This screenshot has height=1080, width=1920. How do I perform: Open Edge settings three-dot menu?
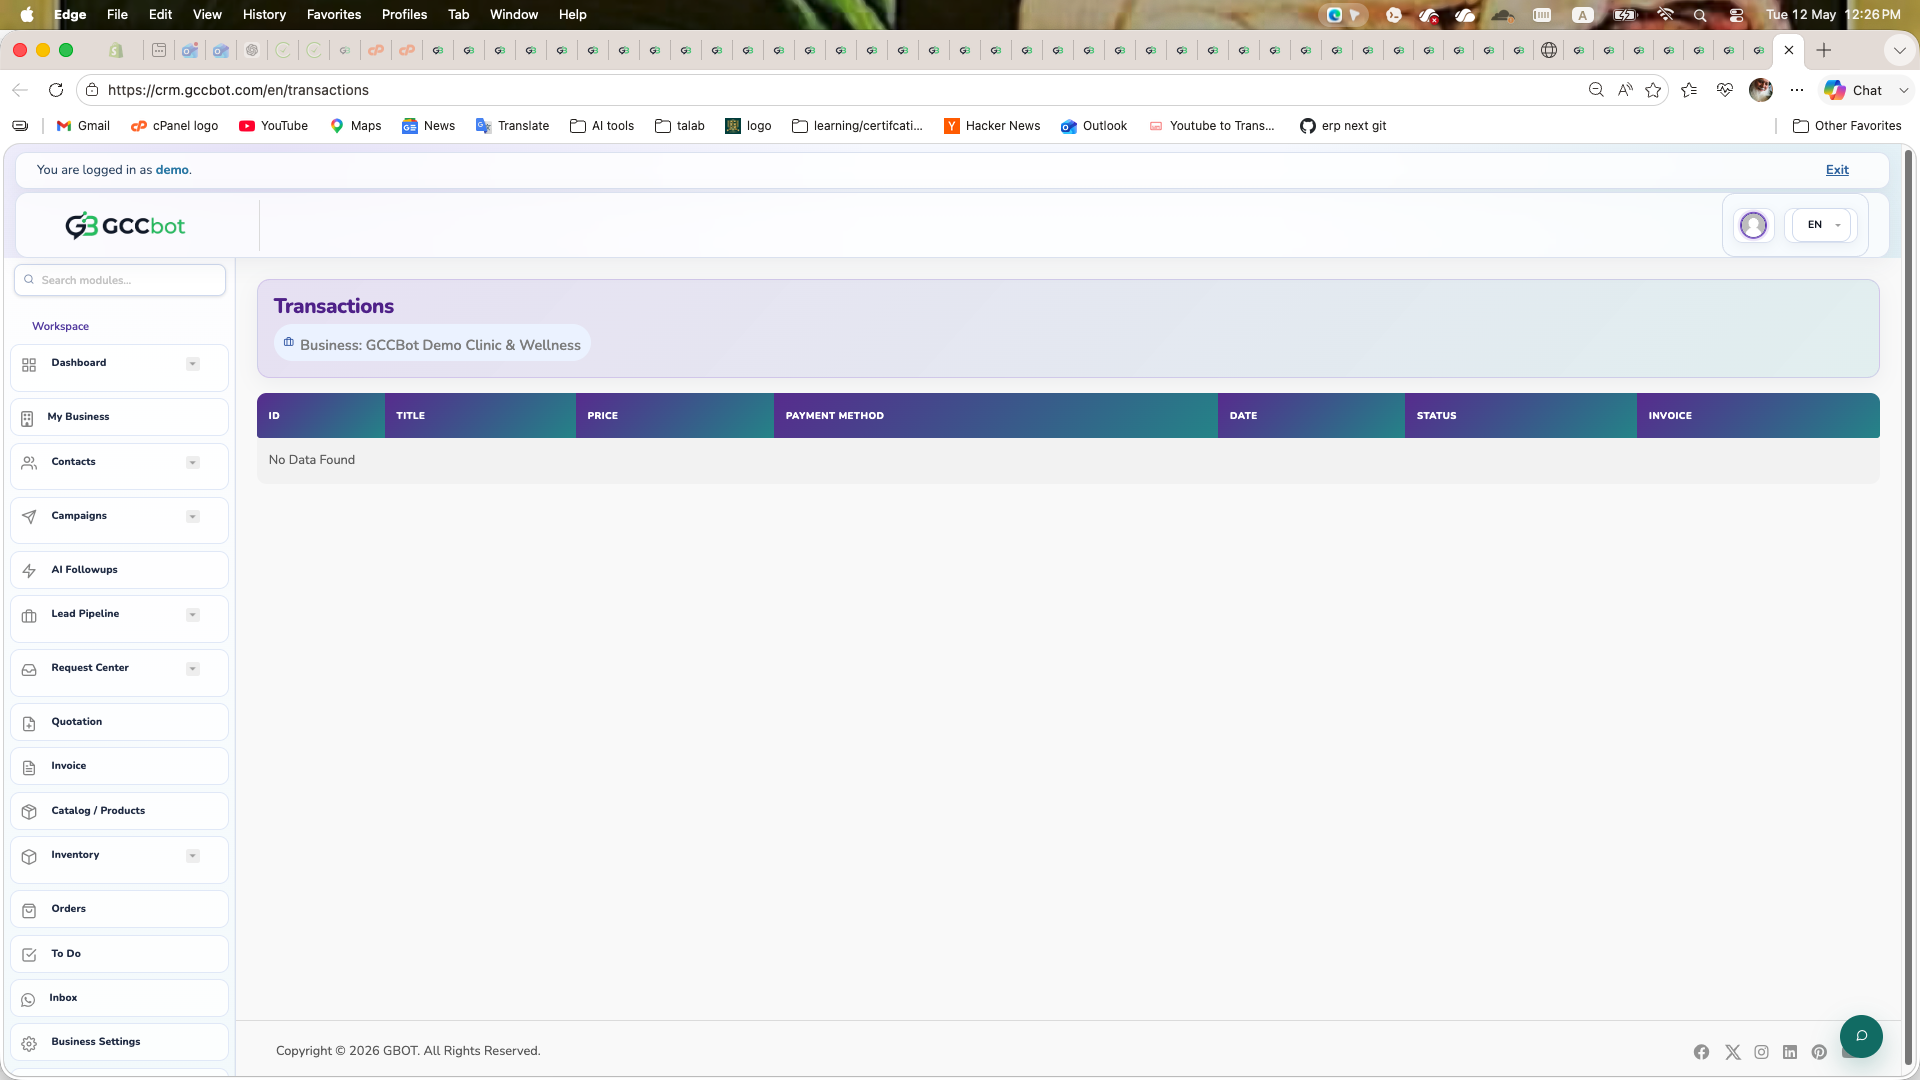(1797, 90)
